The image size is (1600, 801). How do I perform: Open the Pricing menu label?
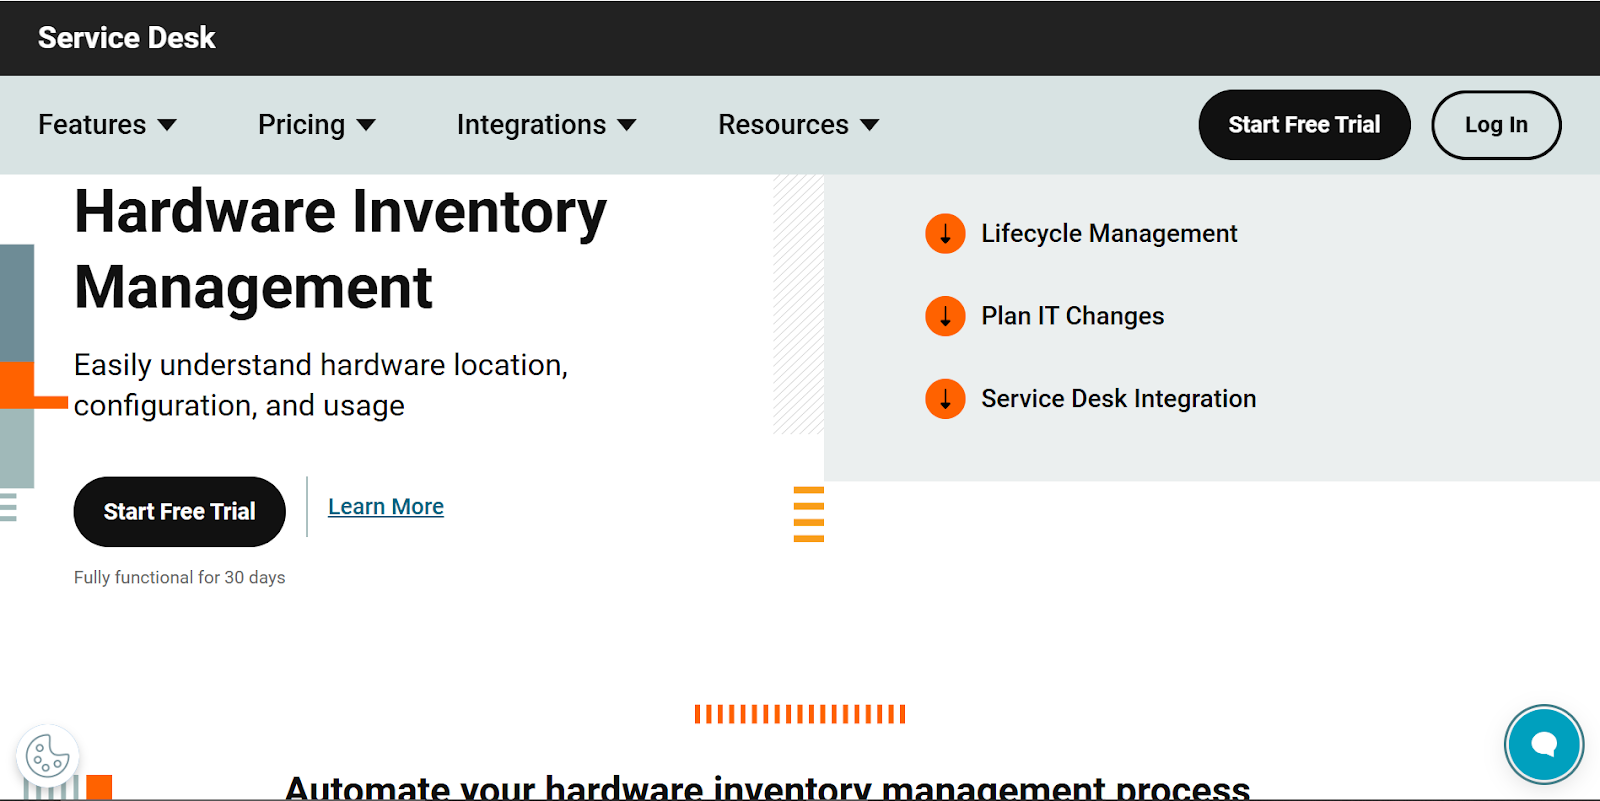click(x=301, y=125)
